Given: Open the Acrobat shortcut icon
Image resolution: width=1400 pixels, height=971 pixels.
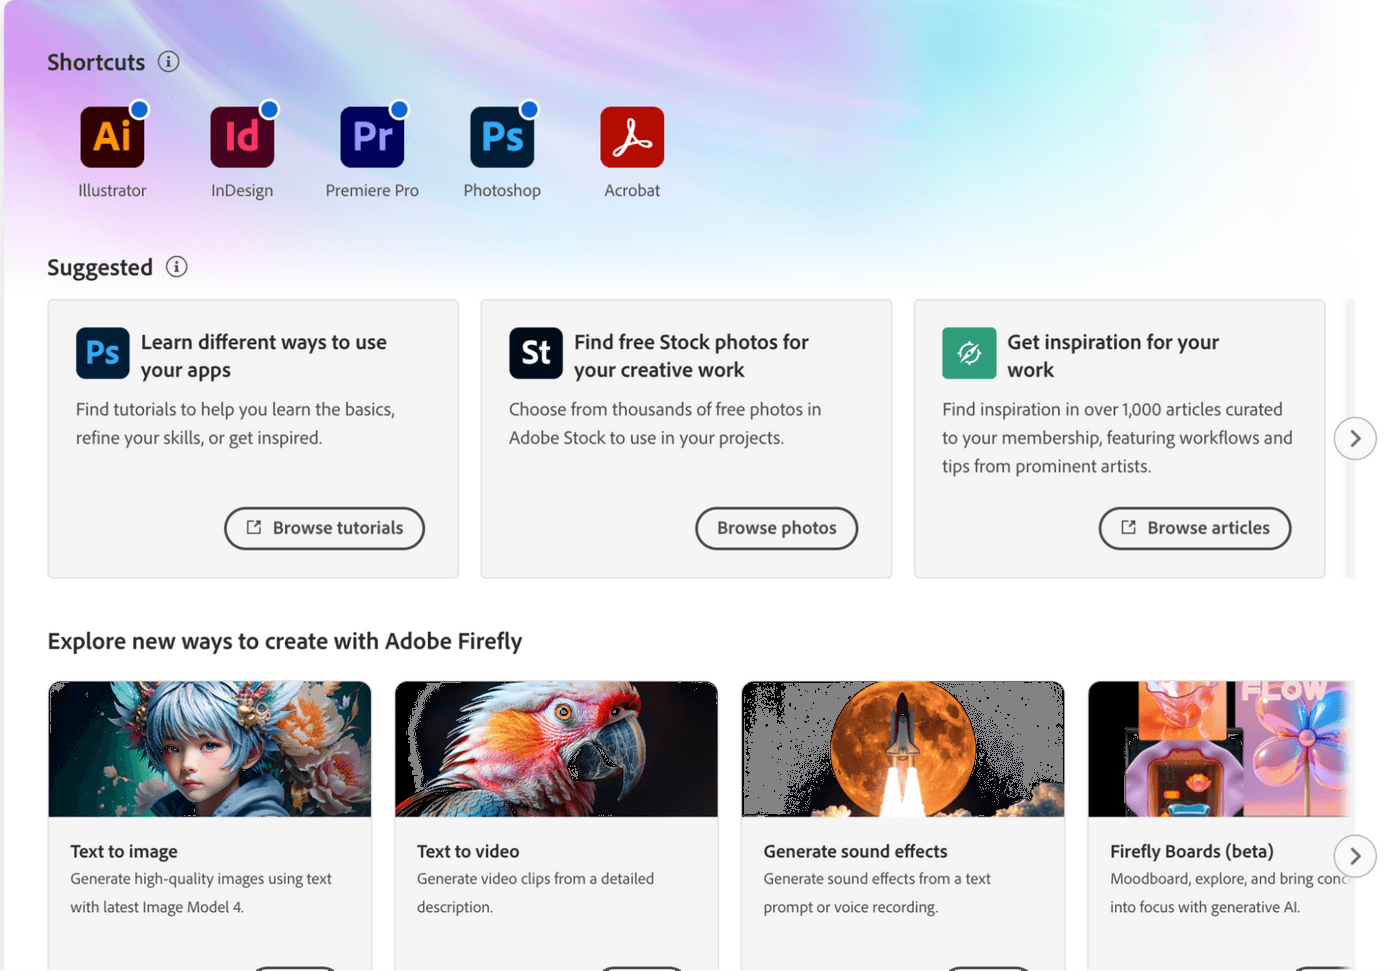Looking at the screenshot, I should click(632, 138).
